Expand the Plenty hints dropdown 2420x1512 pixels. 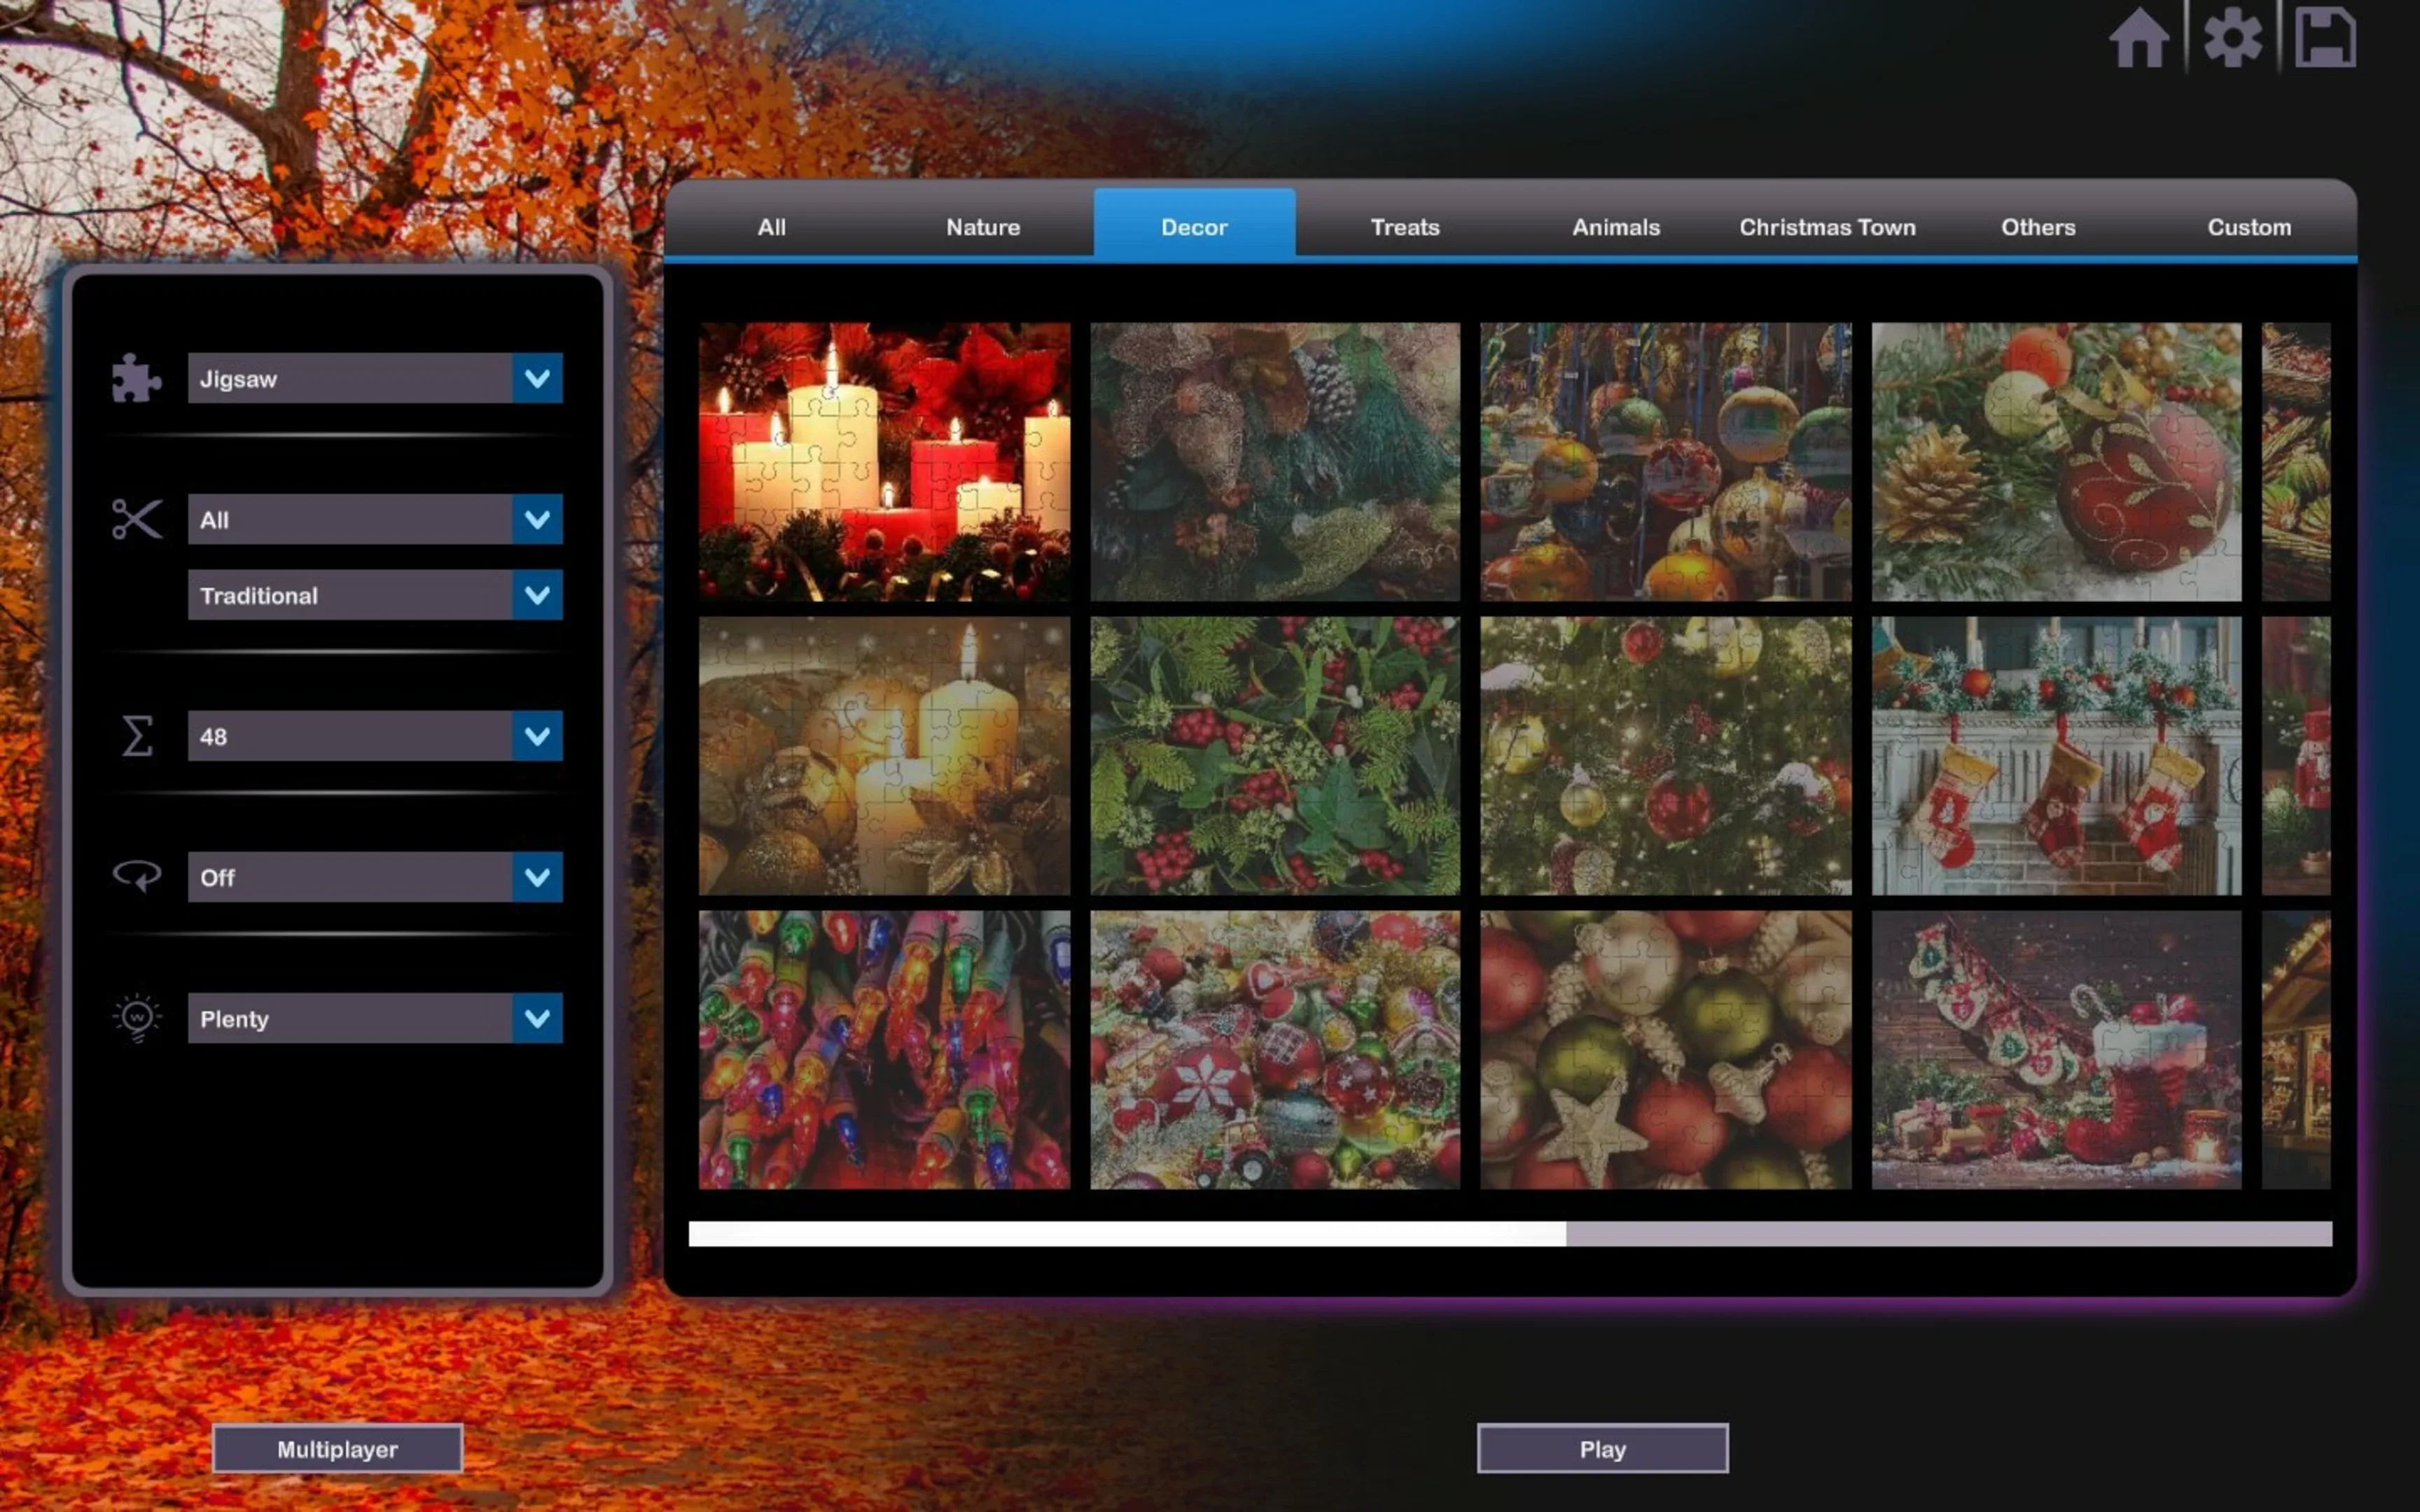coord(537,1018)
